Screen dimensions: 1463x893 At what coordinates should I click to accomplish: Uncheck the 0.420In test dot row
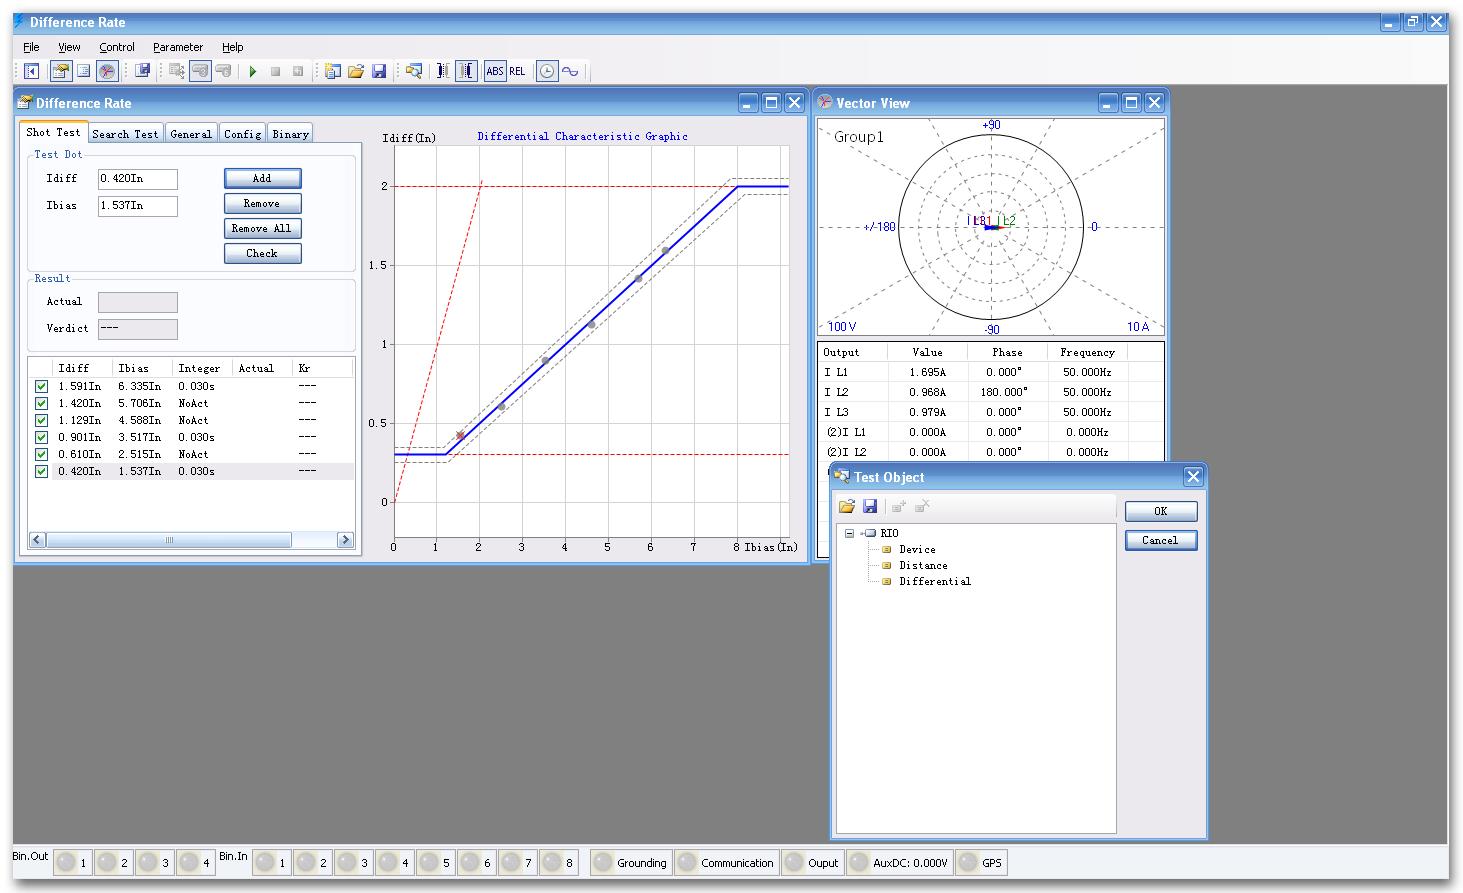41,471
